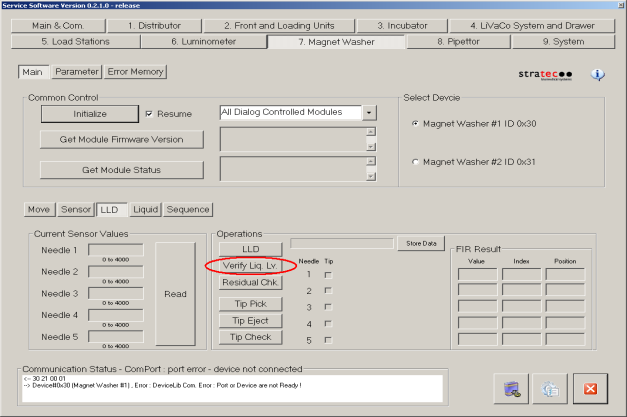This screenshot has width=627, height=417.
Task: Open the All Dialog Controlled Modules dropdown
Action: pyautogui.click(x=369, y=113)
